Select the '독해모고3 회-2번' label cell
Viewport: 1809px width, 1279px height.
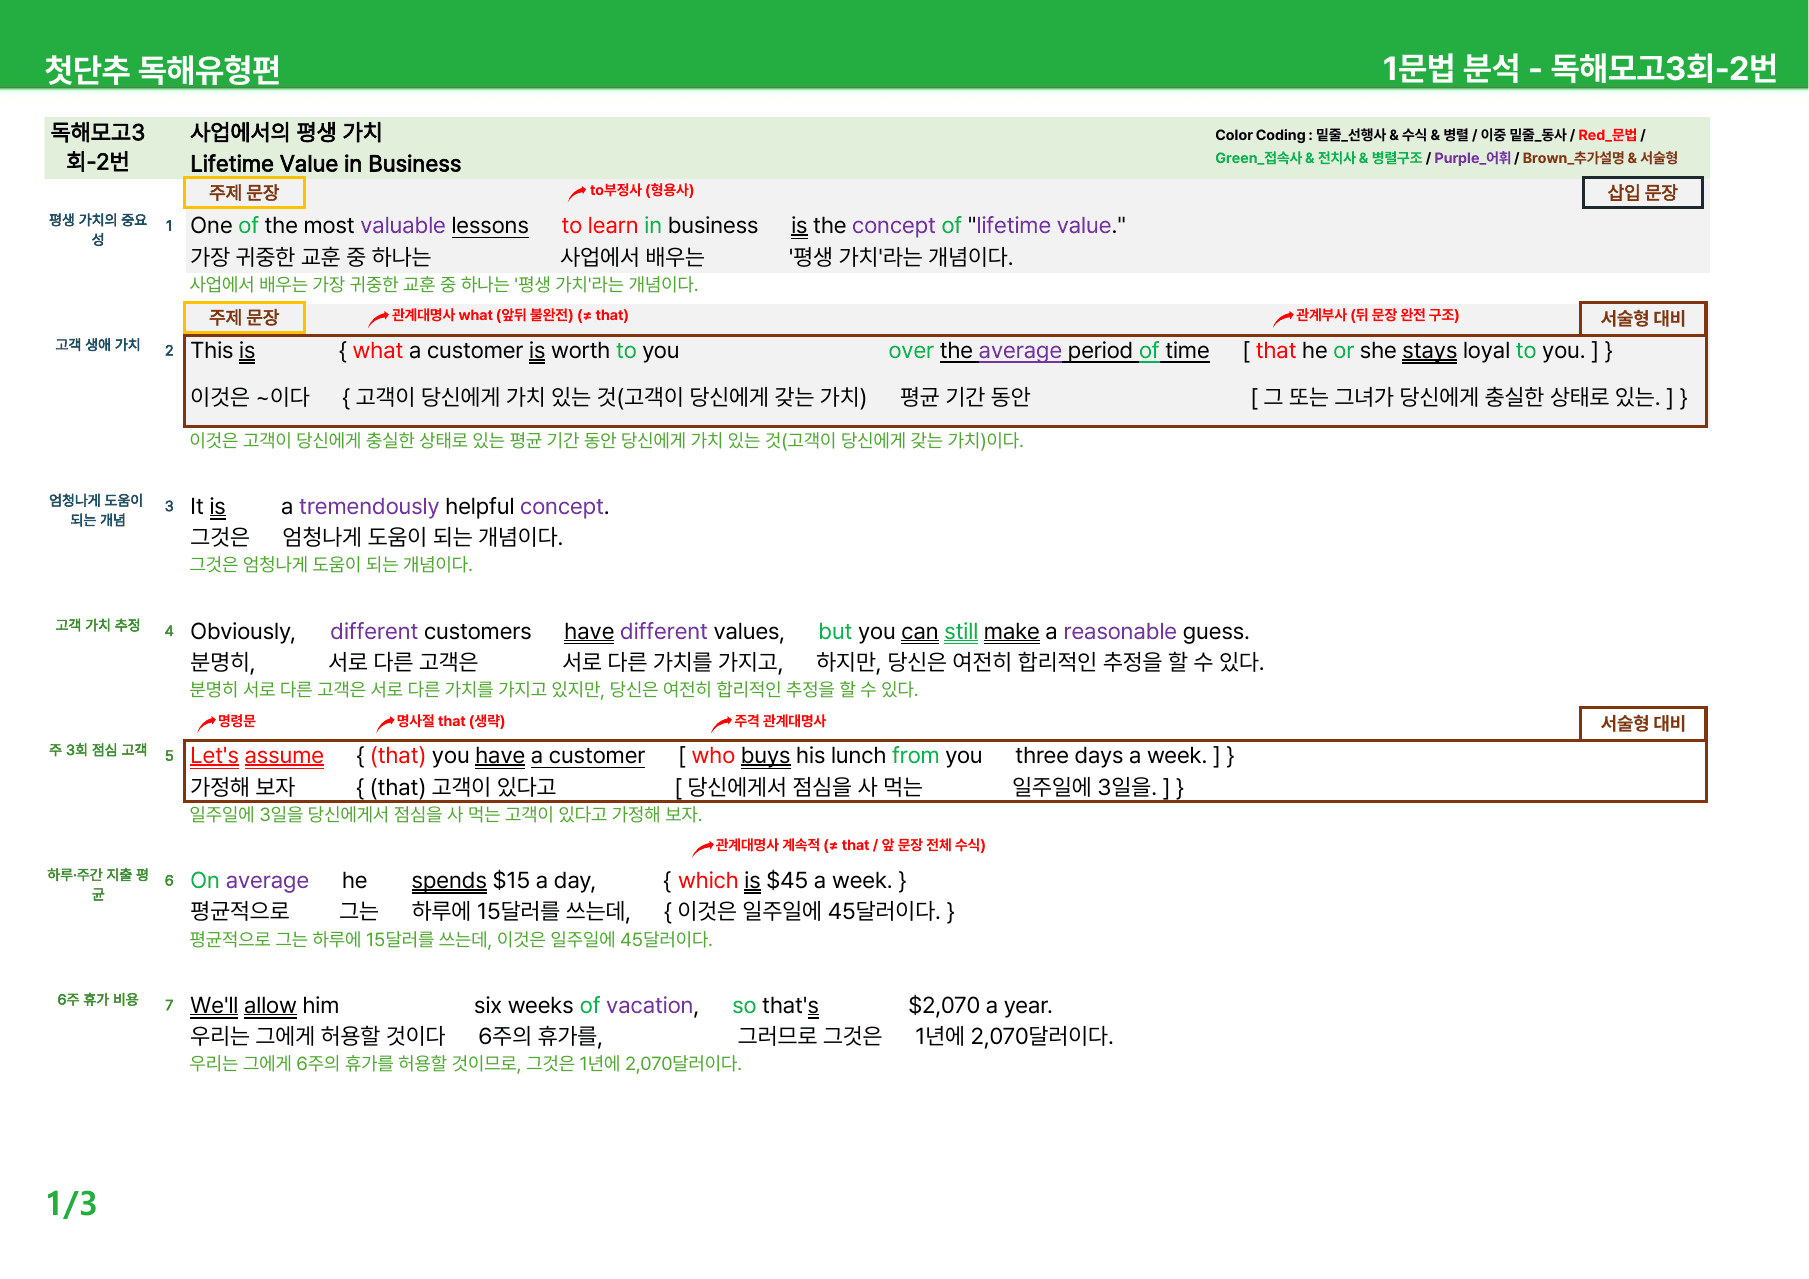tap(98, 147)
